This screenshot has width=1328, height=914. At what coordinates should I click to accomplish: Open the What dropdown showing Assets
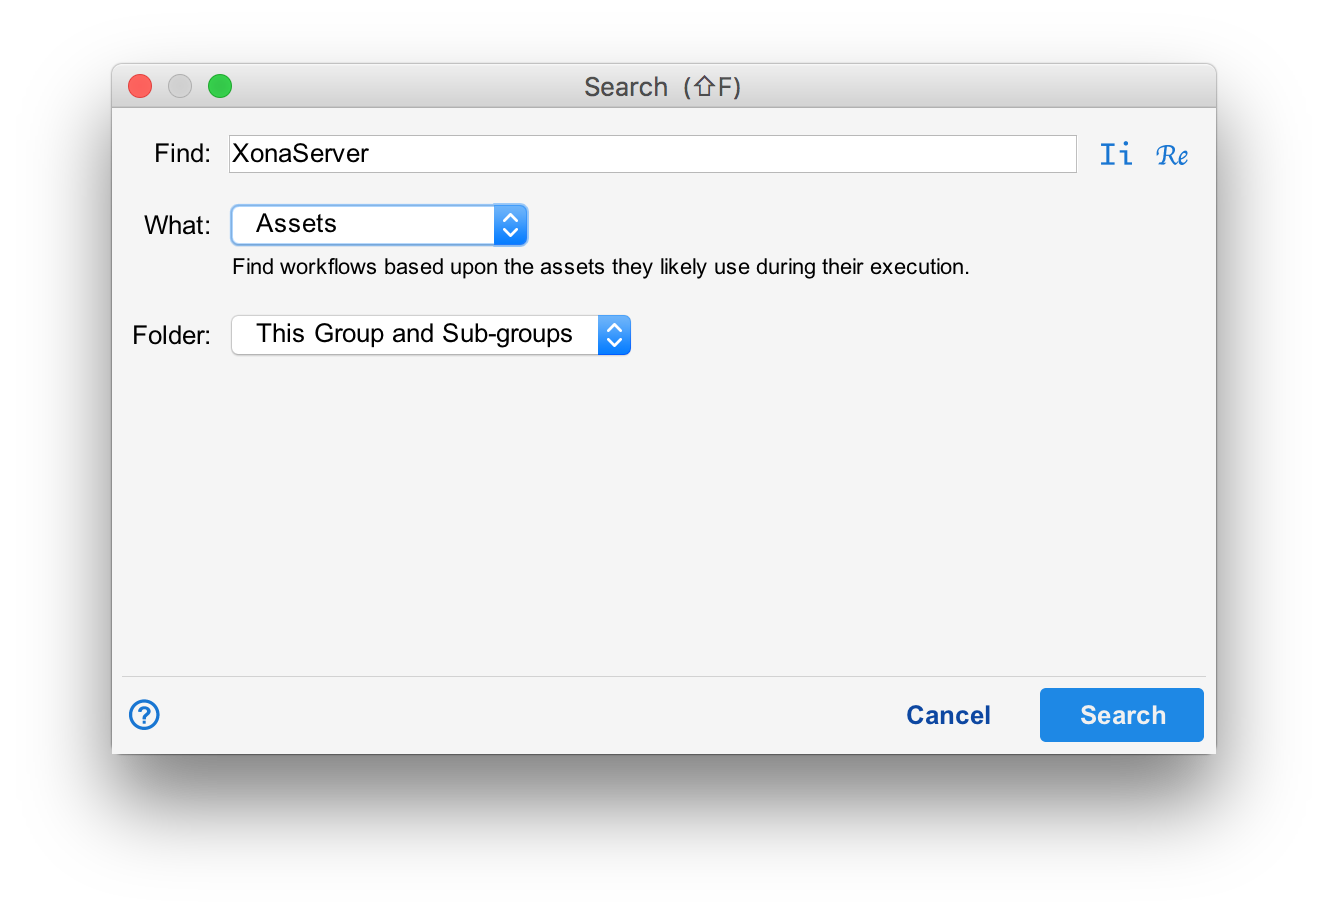(x=378, y=224)
